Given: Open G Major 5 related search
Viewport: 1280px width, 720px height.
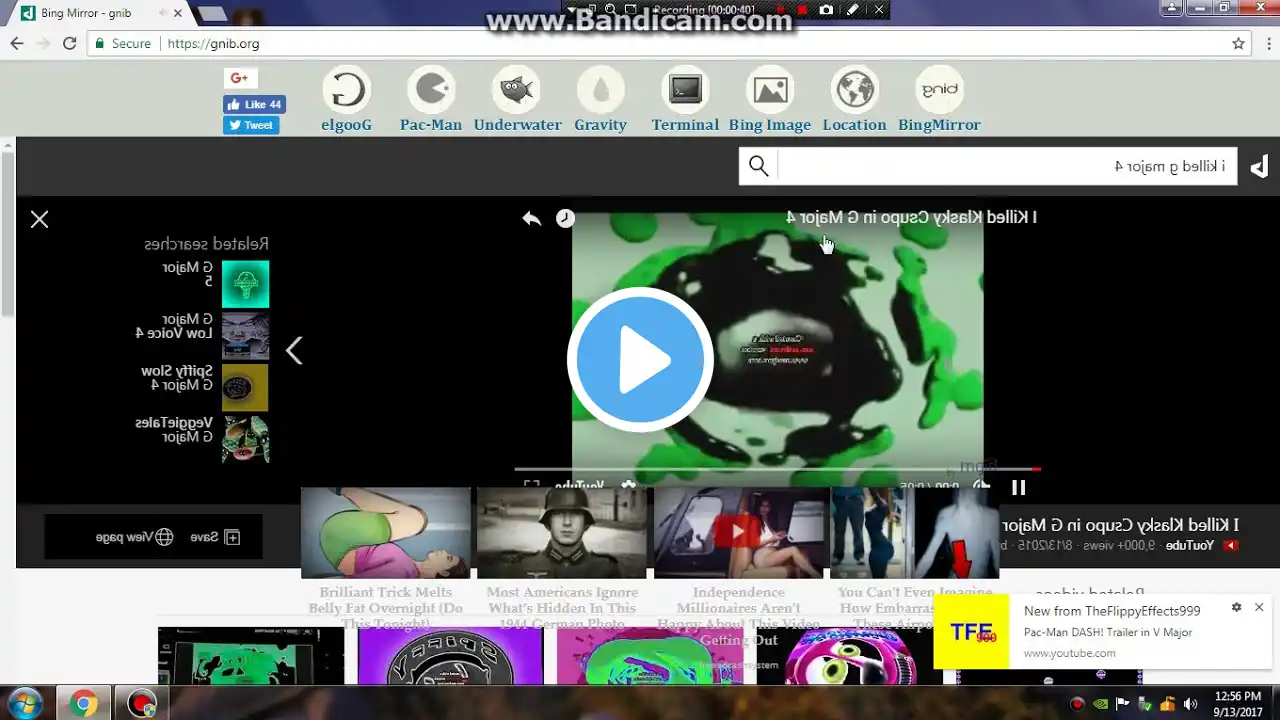Looking at the screenshot, I should coord(190,274).
